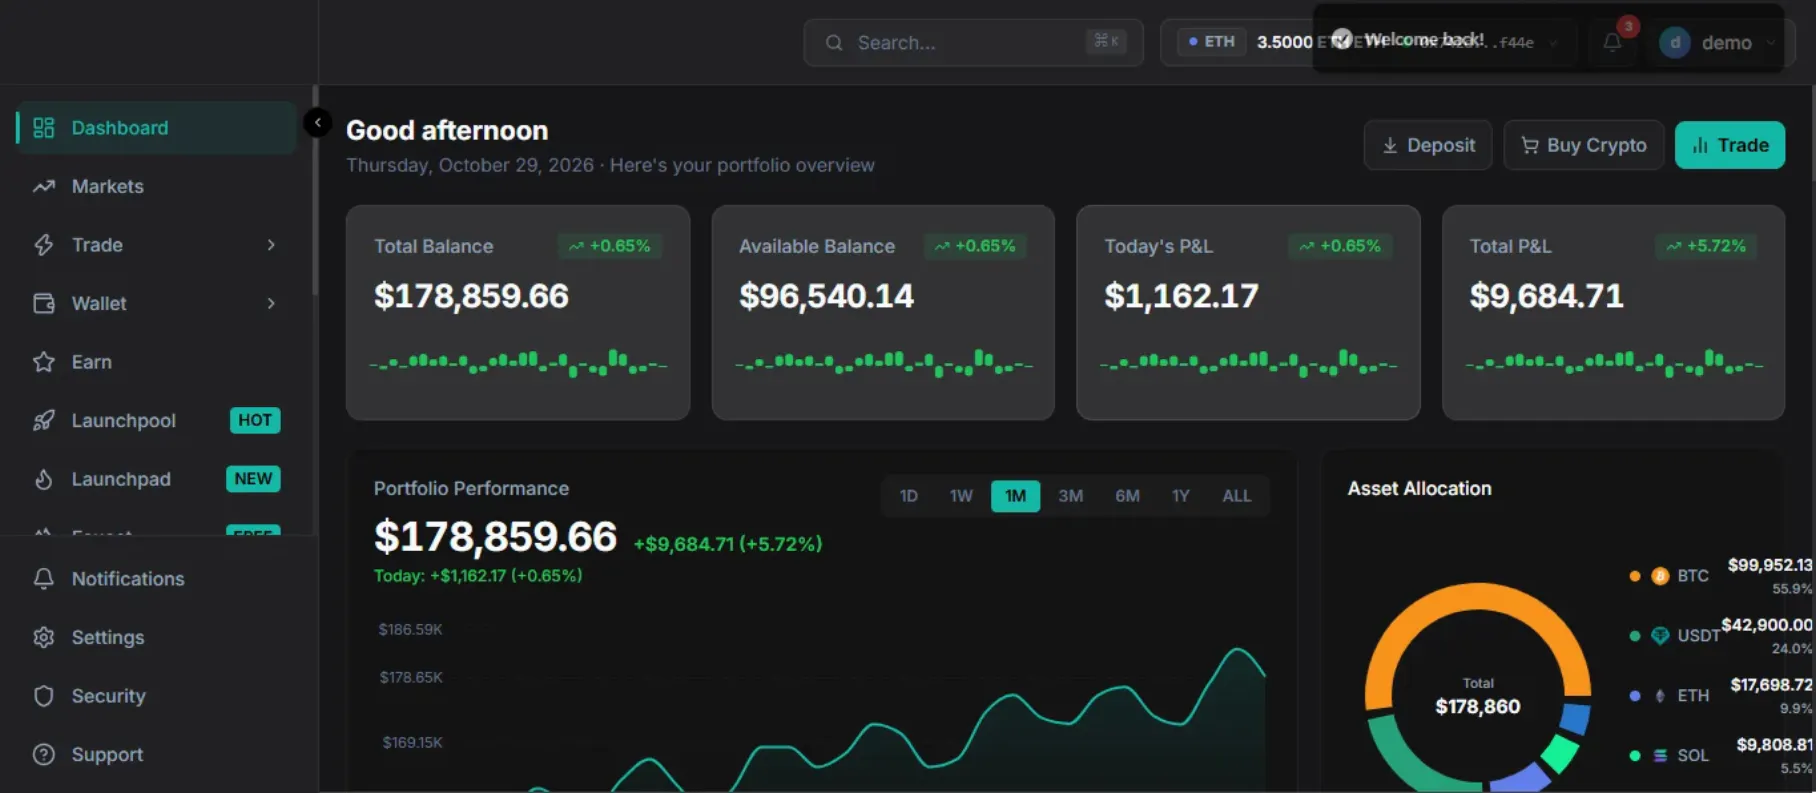Click the USDT coin icon in allocation
Image resolution: width=1816 pixels, height=793 pixels.
tap(1660, 636)
